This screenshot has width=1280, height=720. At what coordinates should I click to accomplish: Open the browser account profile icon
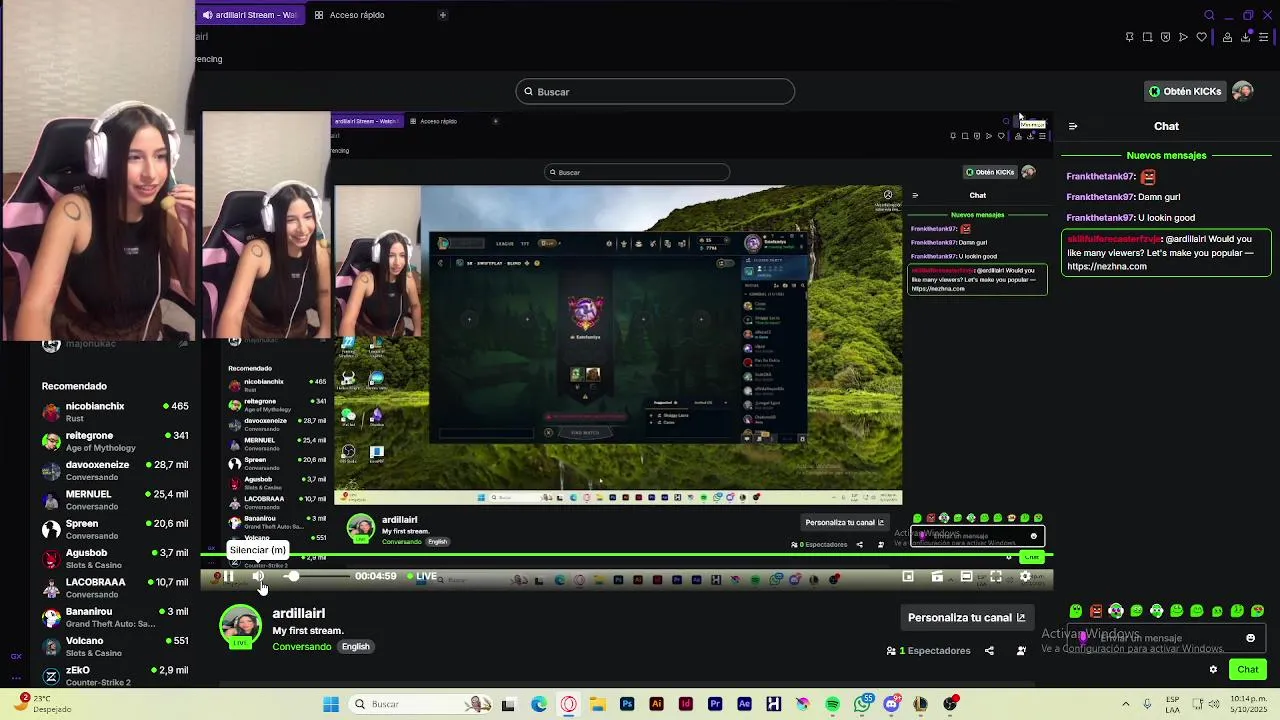click(1227, 37)
